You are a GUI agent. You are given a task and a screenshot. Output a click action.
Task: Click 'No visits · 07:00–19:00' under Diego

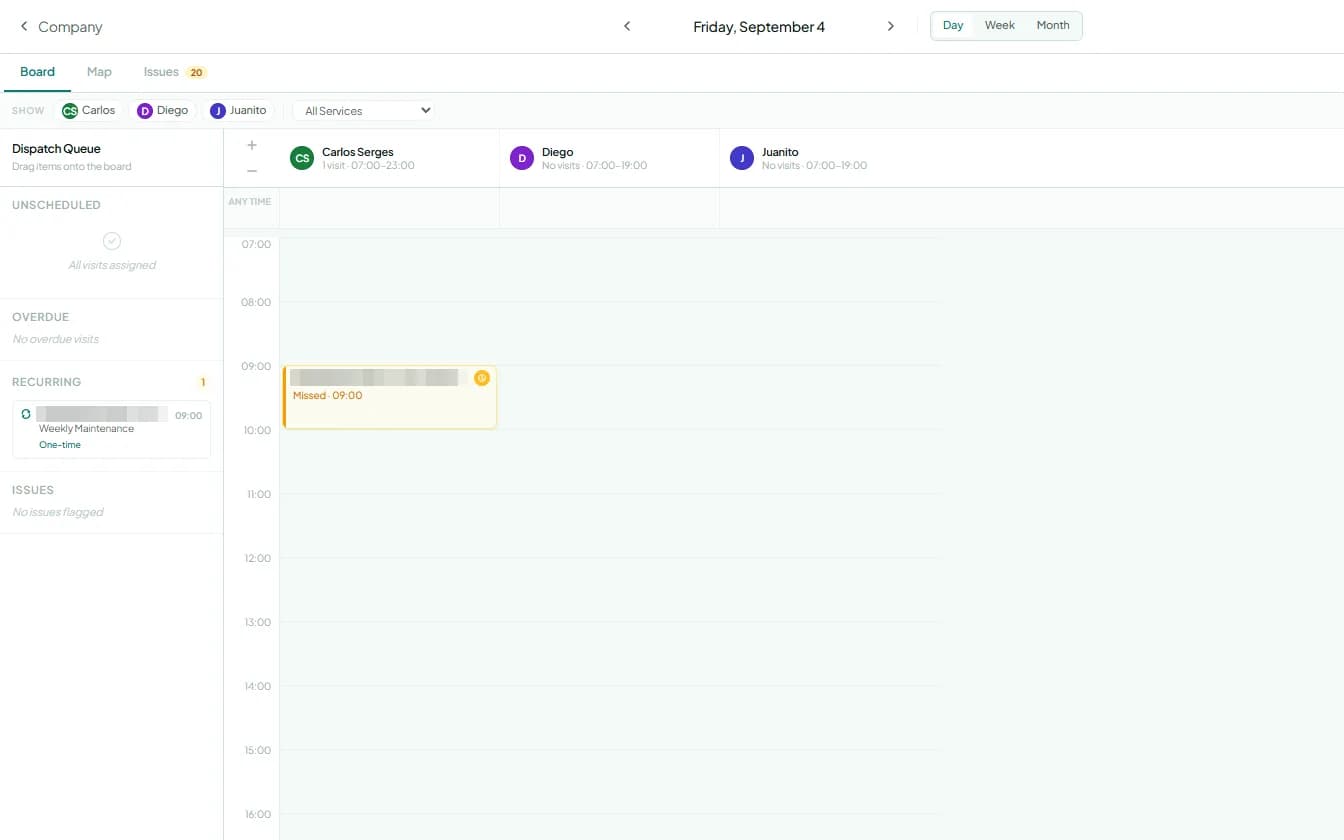(594, 166)
